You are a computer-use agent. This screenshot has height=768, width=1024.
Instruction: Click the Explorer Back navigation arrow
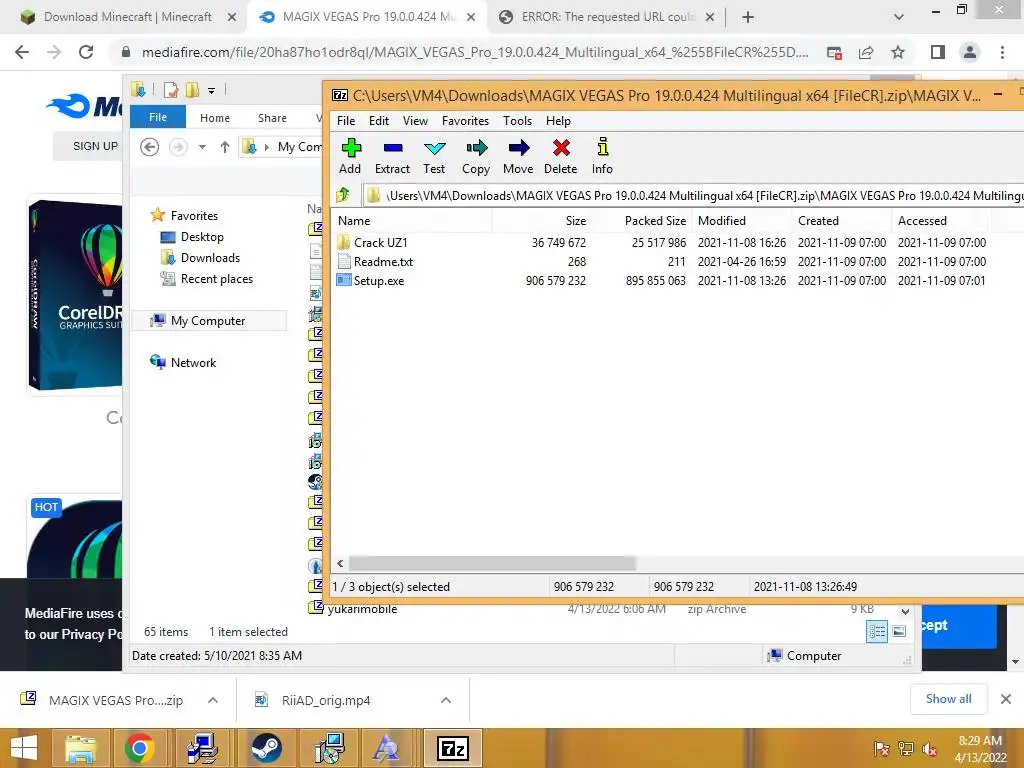pos(150,147)
